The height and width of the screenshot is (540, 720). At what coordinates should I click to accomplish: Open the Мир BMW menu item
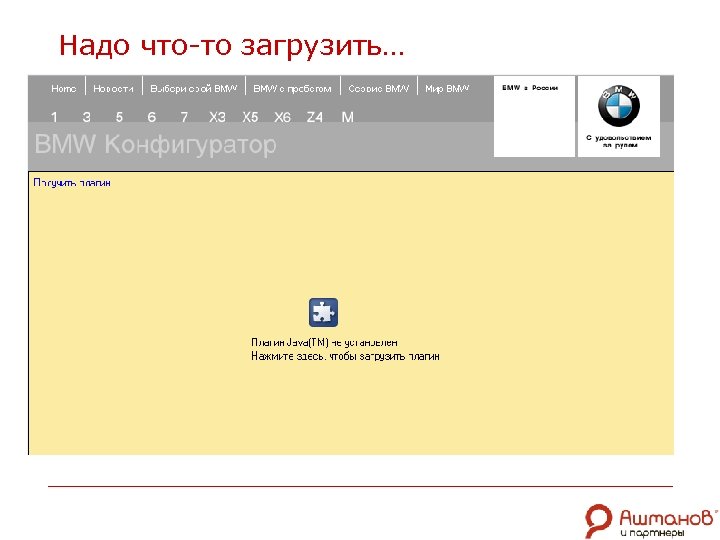pyautogui.click(x=447, y=89)
